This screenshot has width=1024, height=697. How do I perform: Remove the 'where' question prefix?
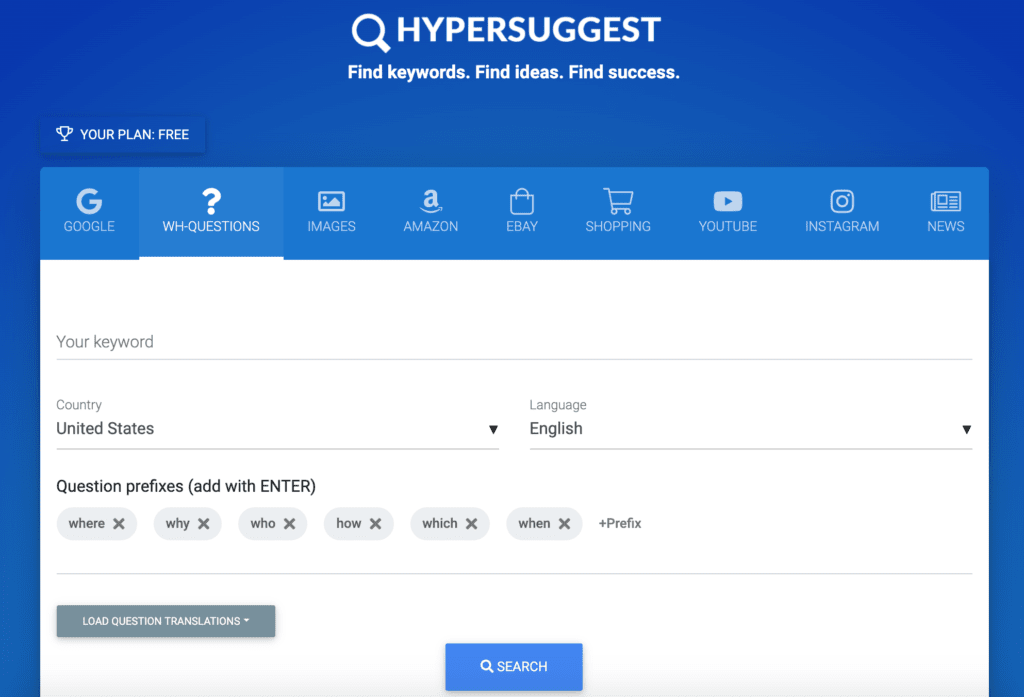point(119,523)
